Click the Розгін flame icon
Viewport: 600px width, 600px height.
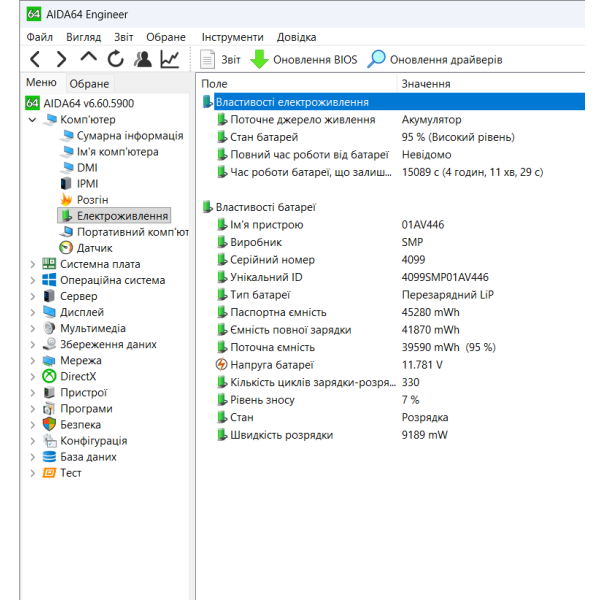click(x=66, y=200)
